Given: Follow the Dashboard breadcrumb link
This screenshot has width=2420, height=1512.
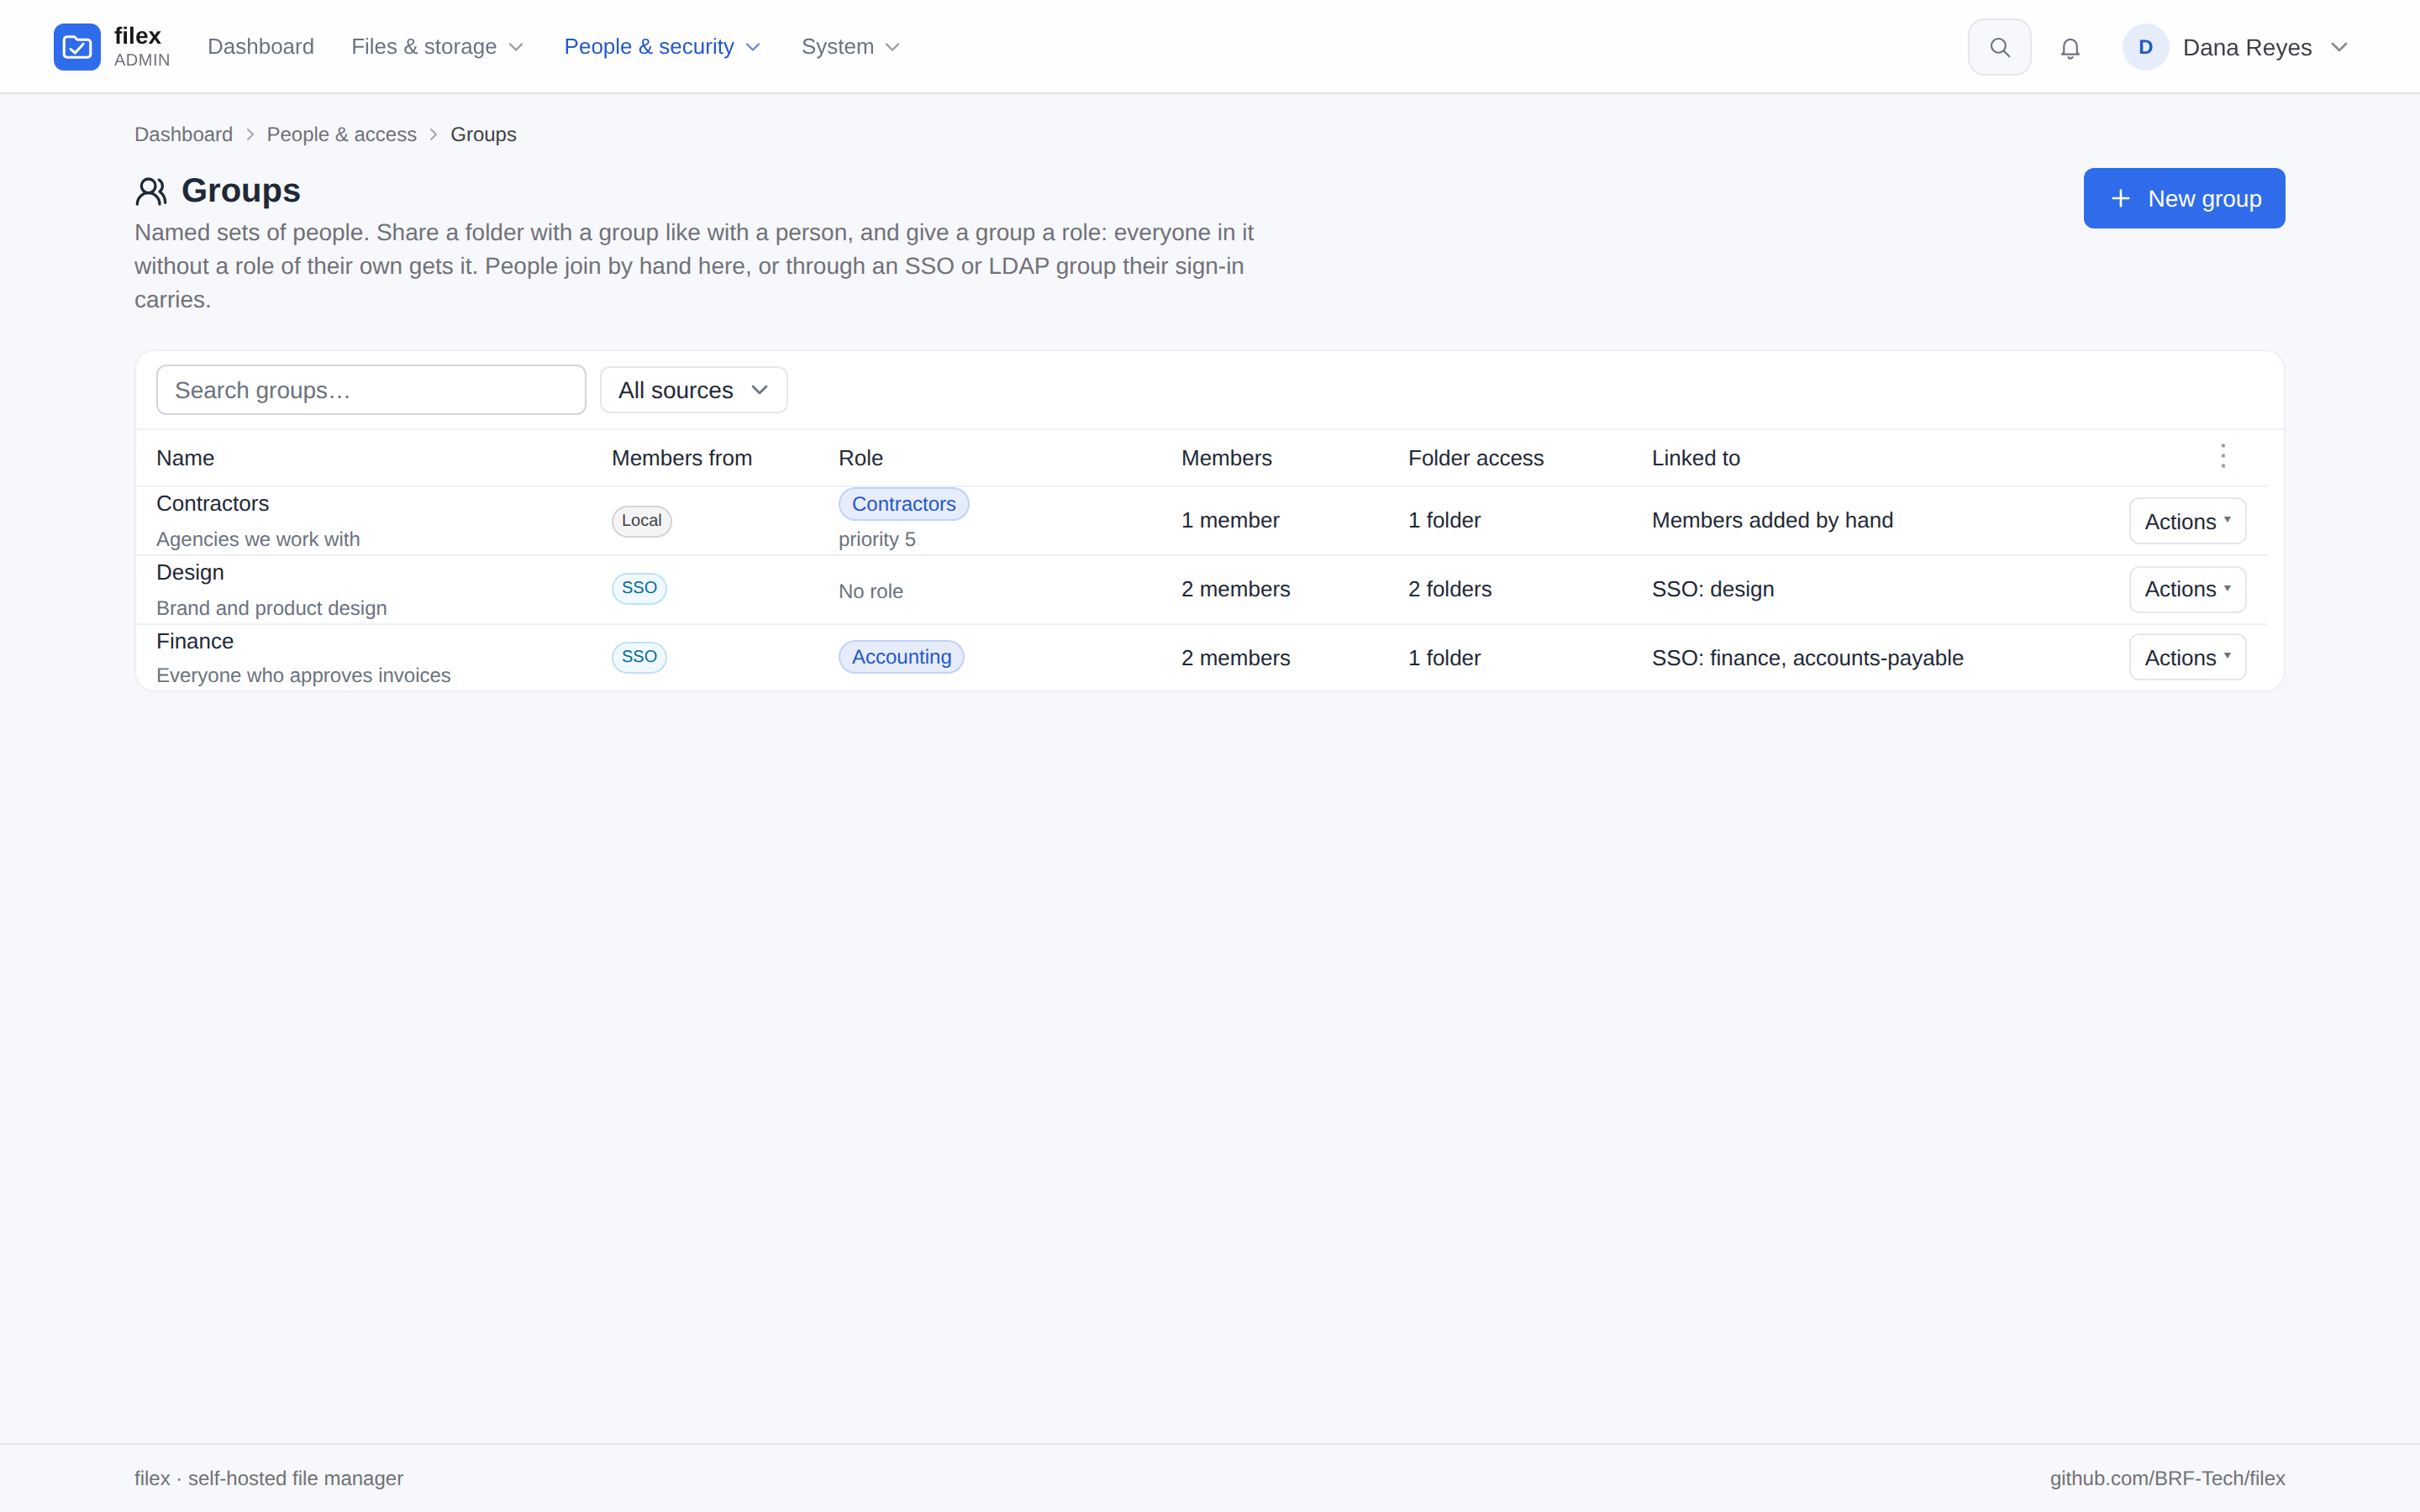Looking at the screenshot, I should click(x=183, y=134).
